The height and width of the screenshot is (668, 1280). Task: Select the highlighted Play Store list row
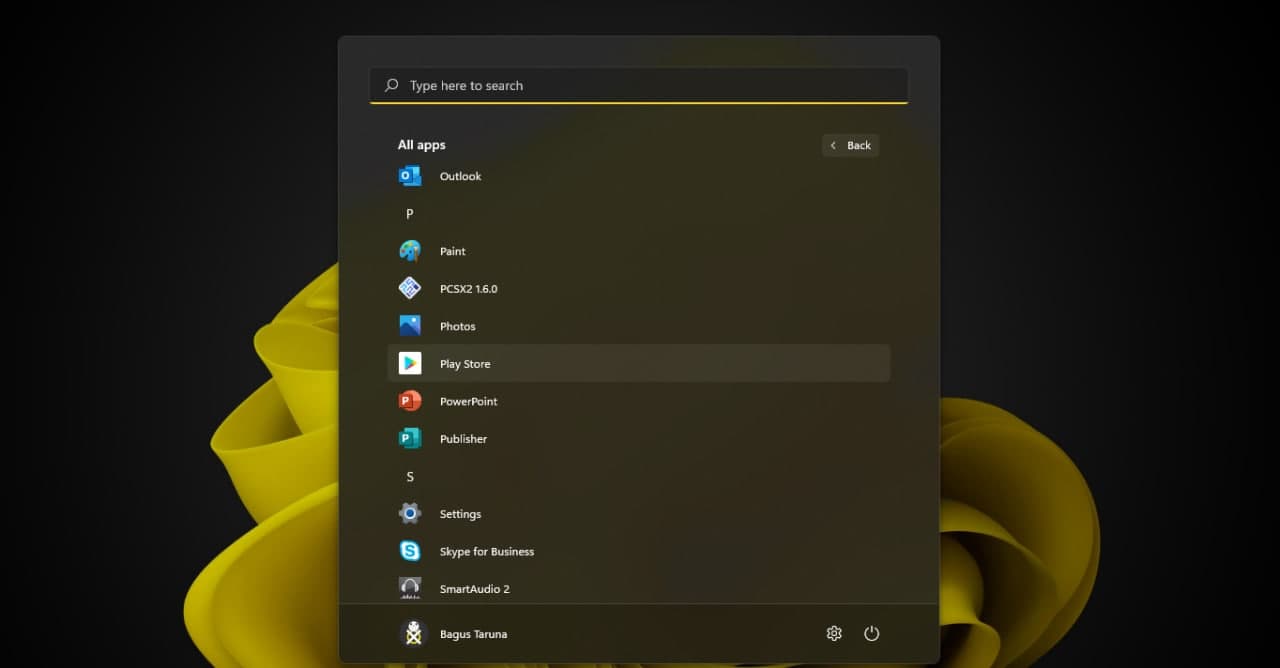click(x=639, y=363)
